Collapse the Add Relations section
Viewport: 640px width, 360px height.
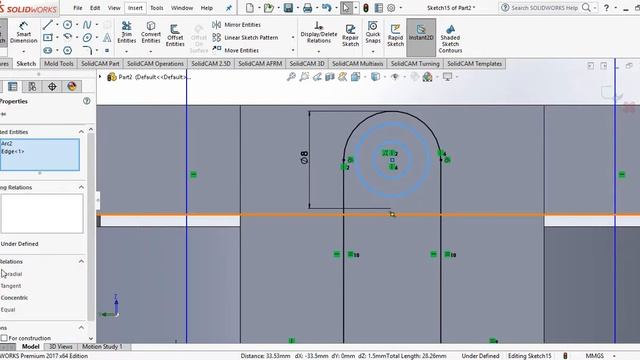[81, 262]
